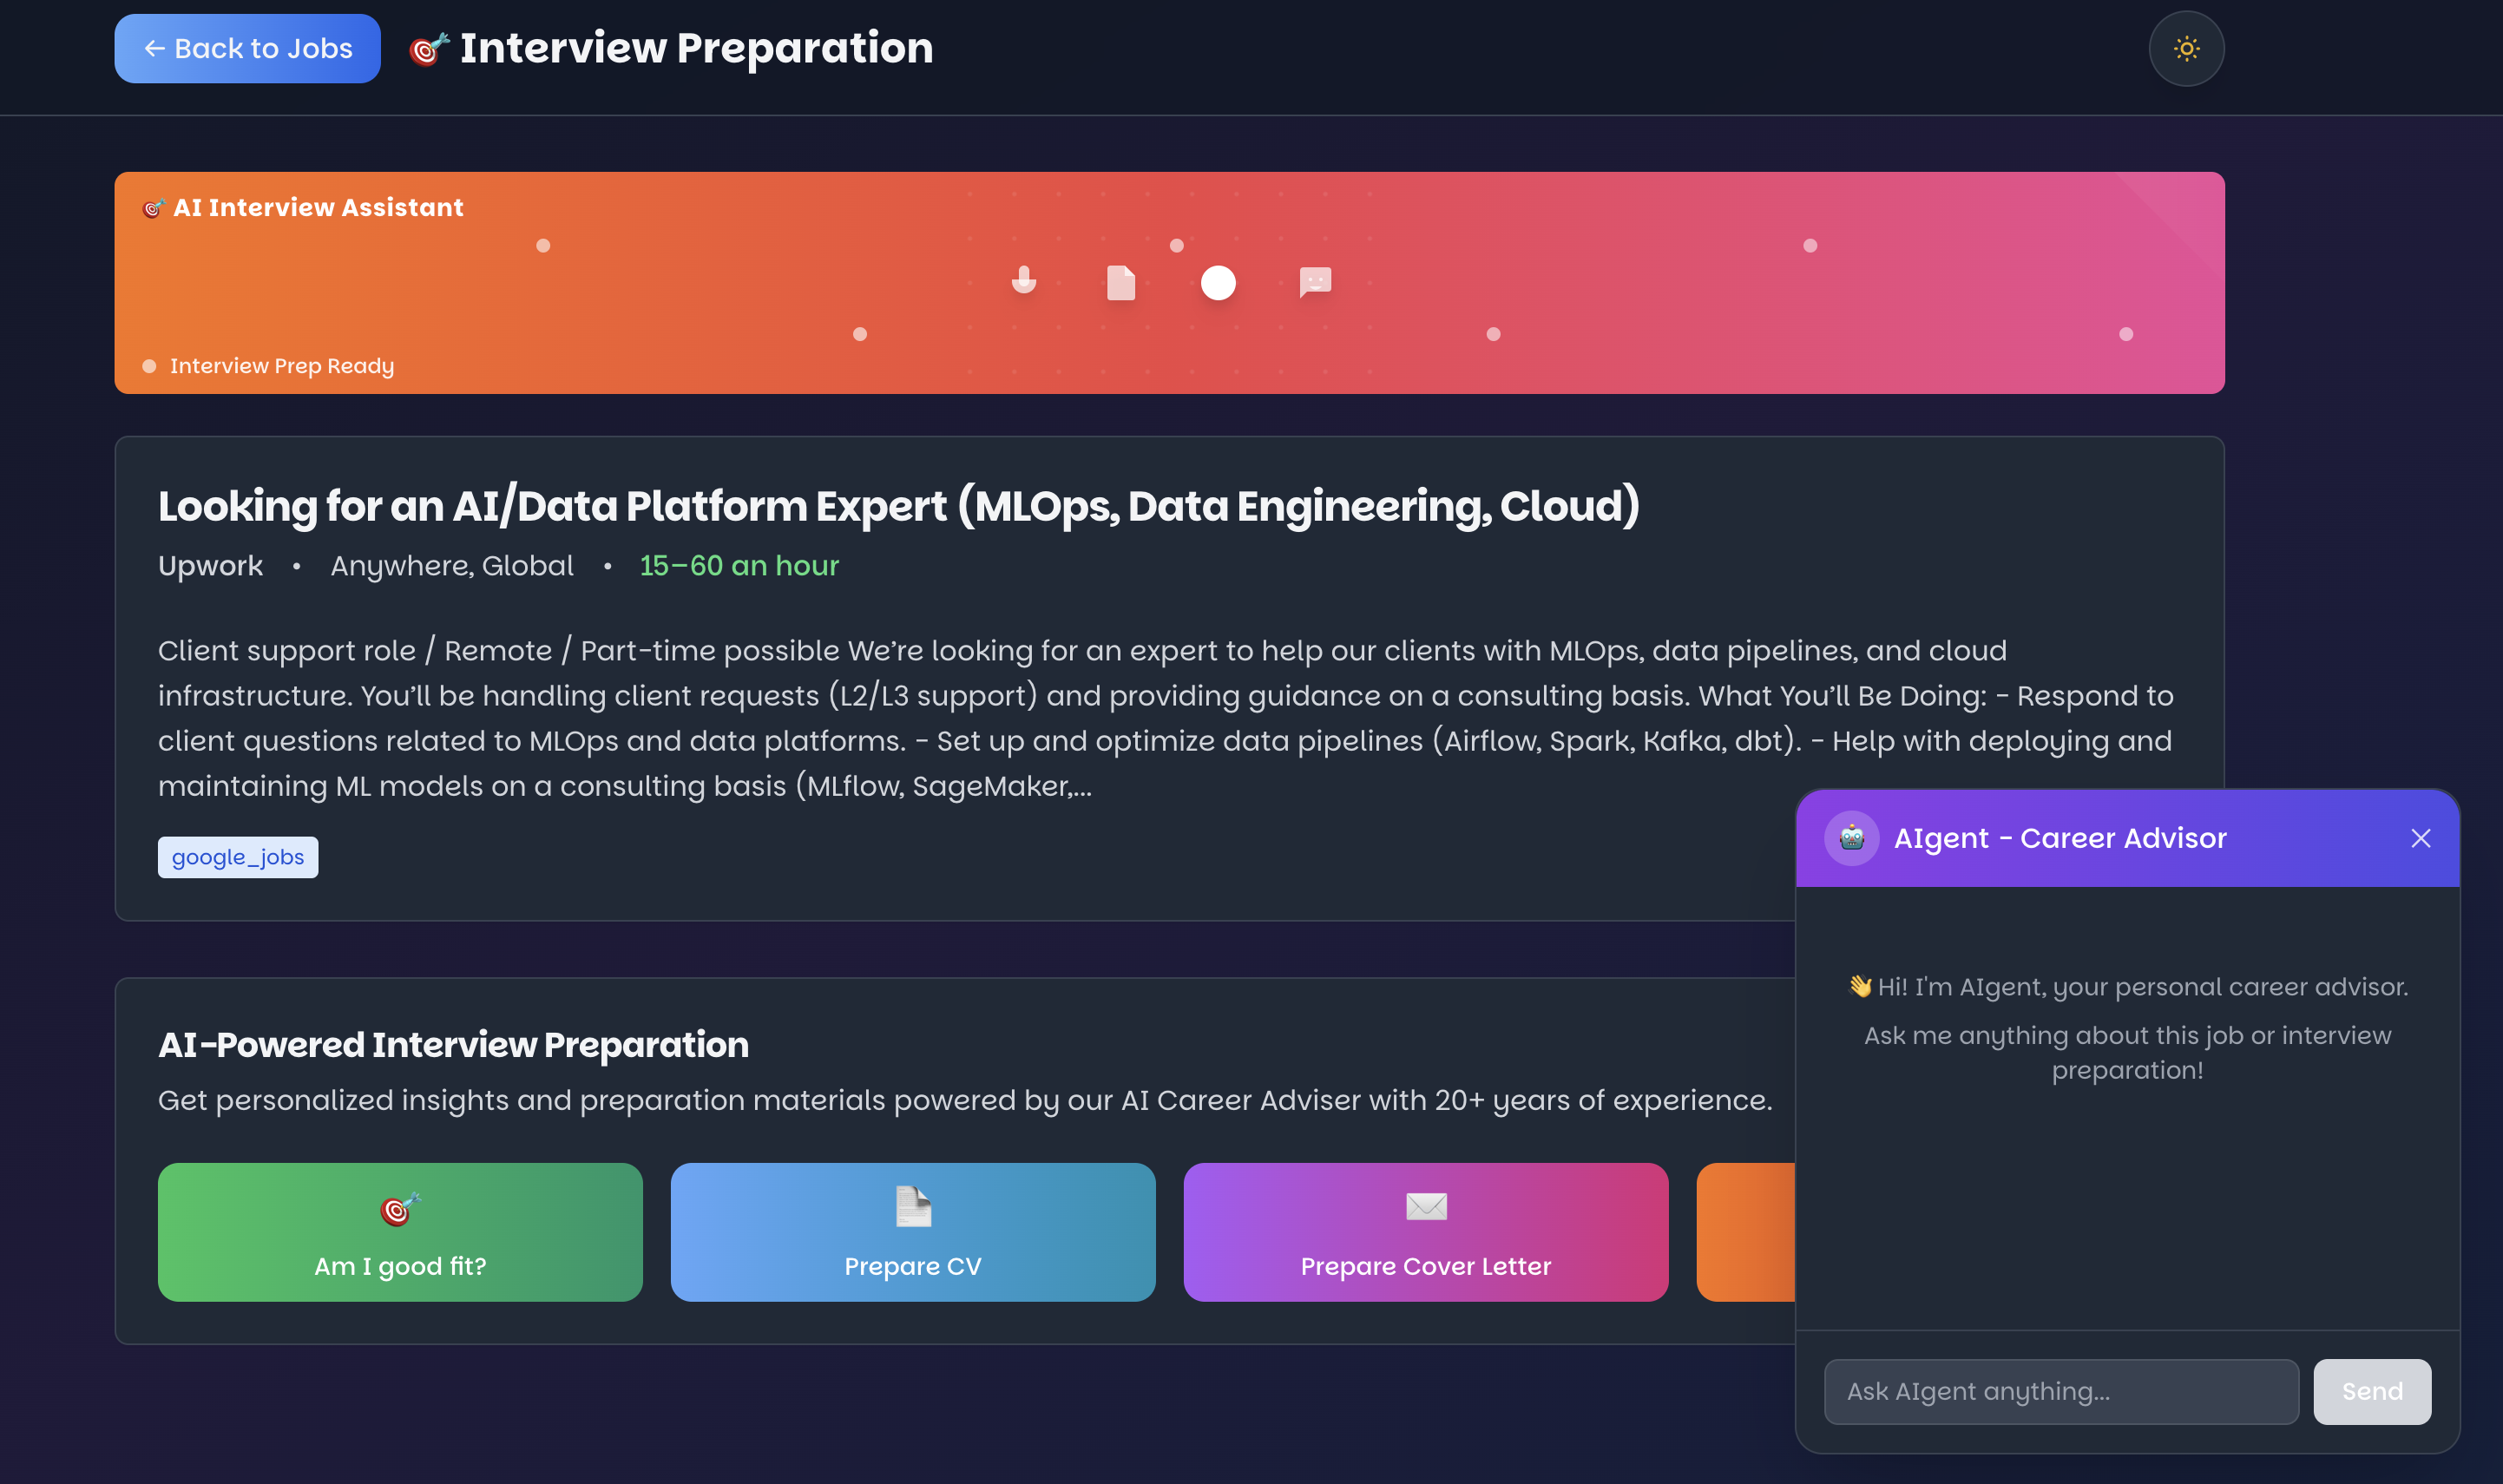Click the document icon in the AI Assistant banner

[1120, 283]
